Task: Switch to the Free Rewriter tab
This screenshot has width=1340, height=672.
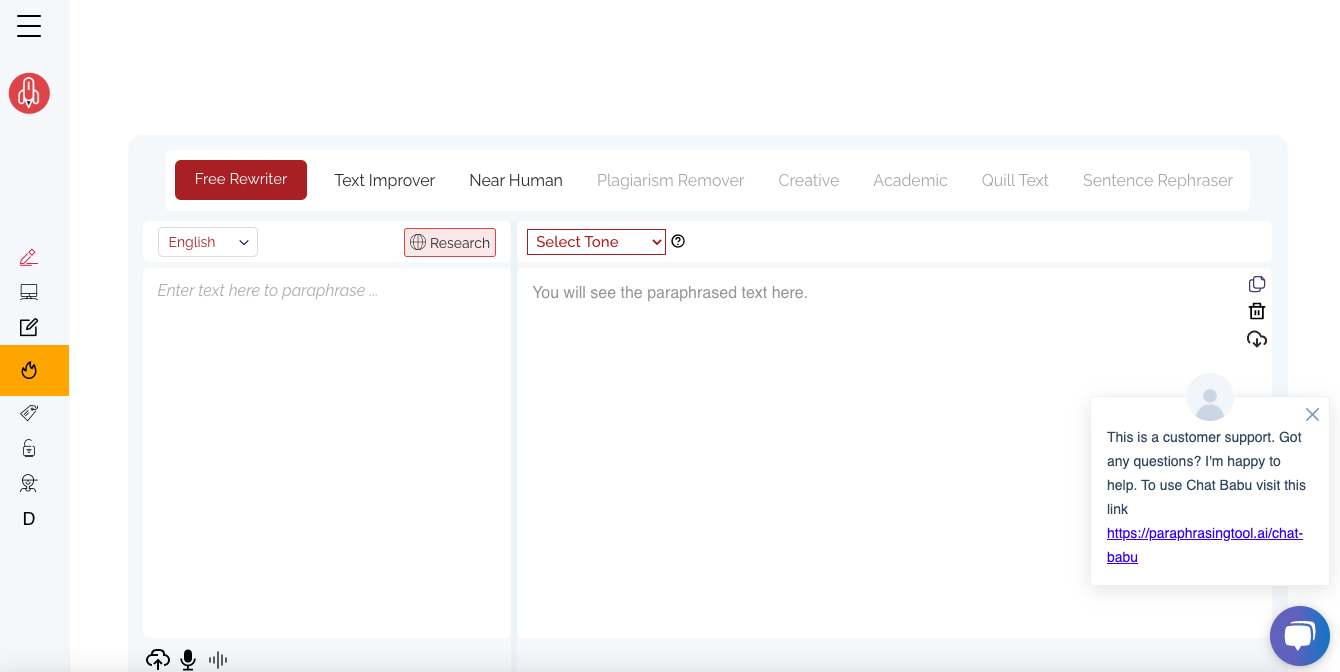Action: 241,180
